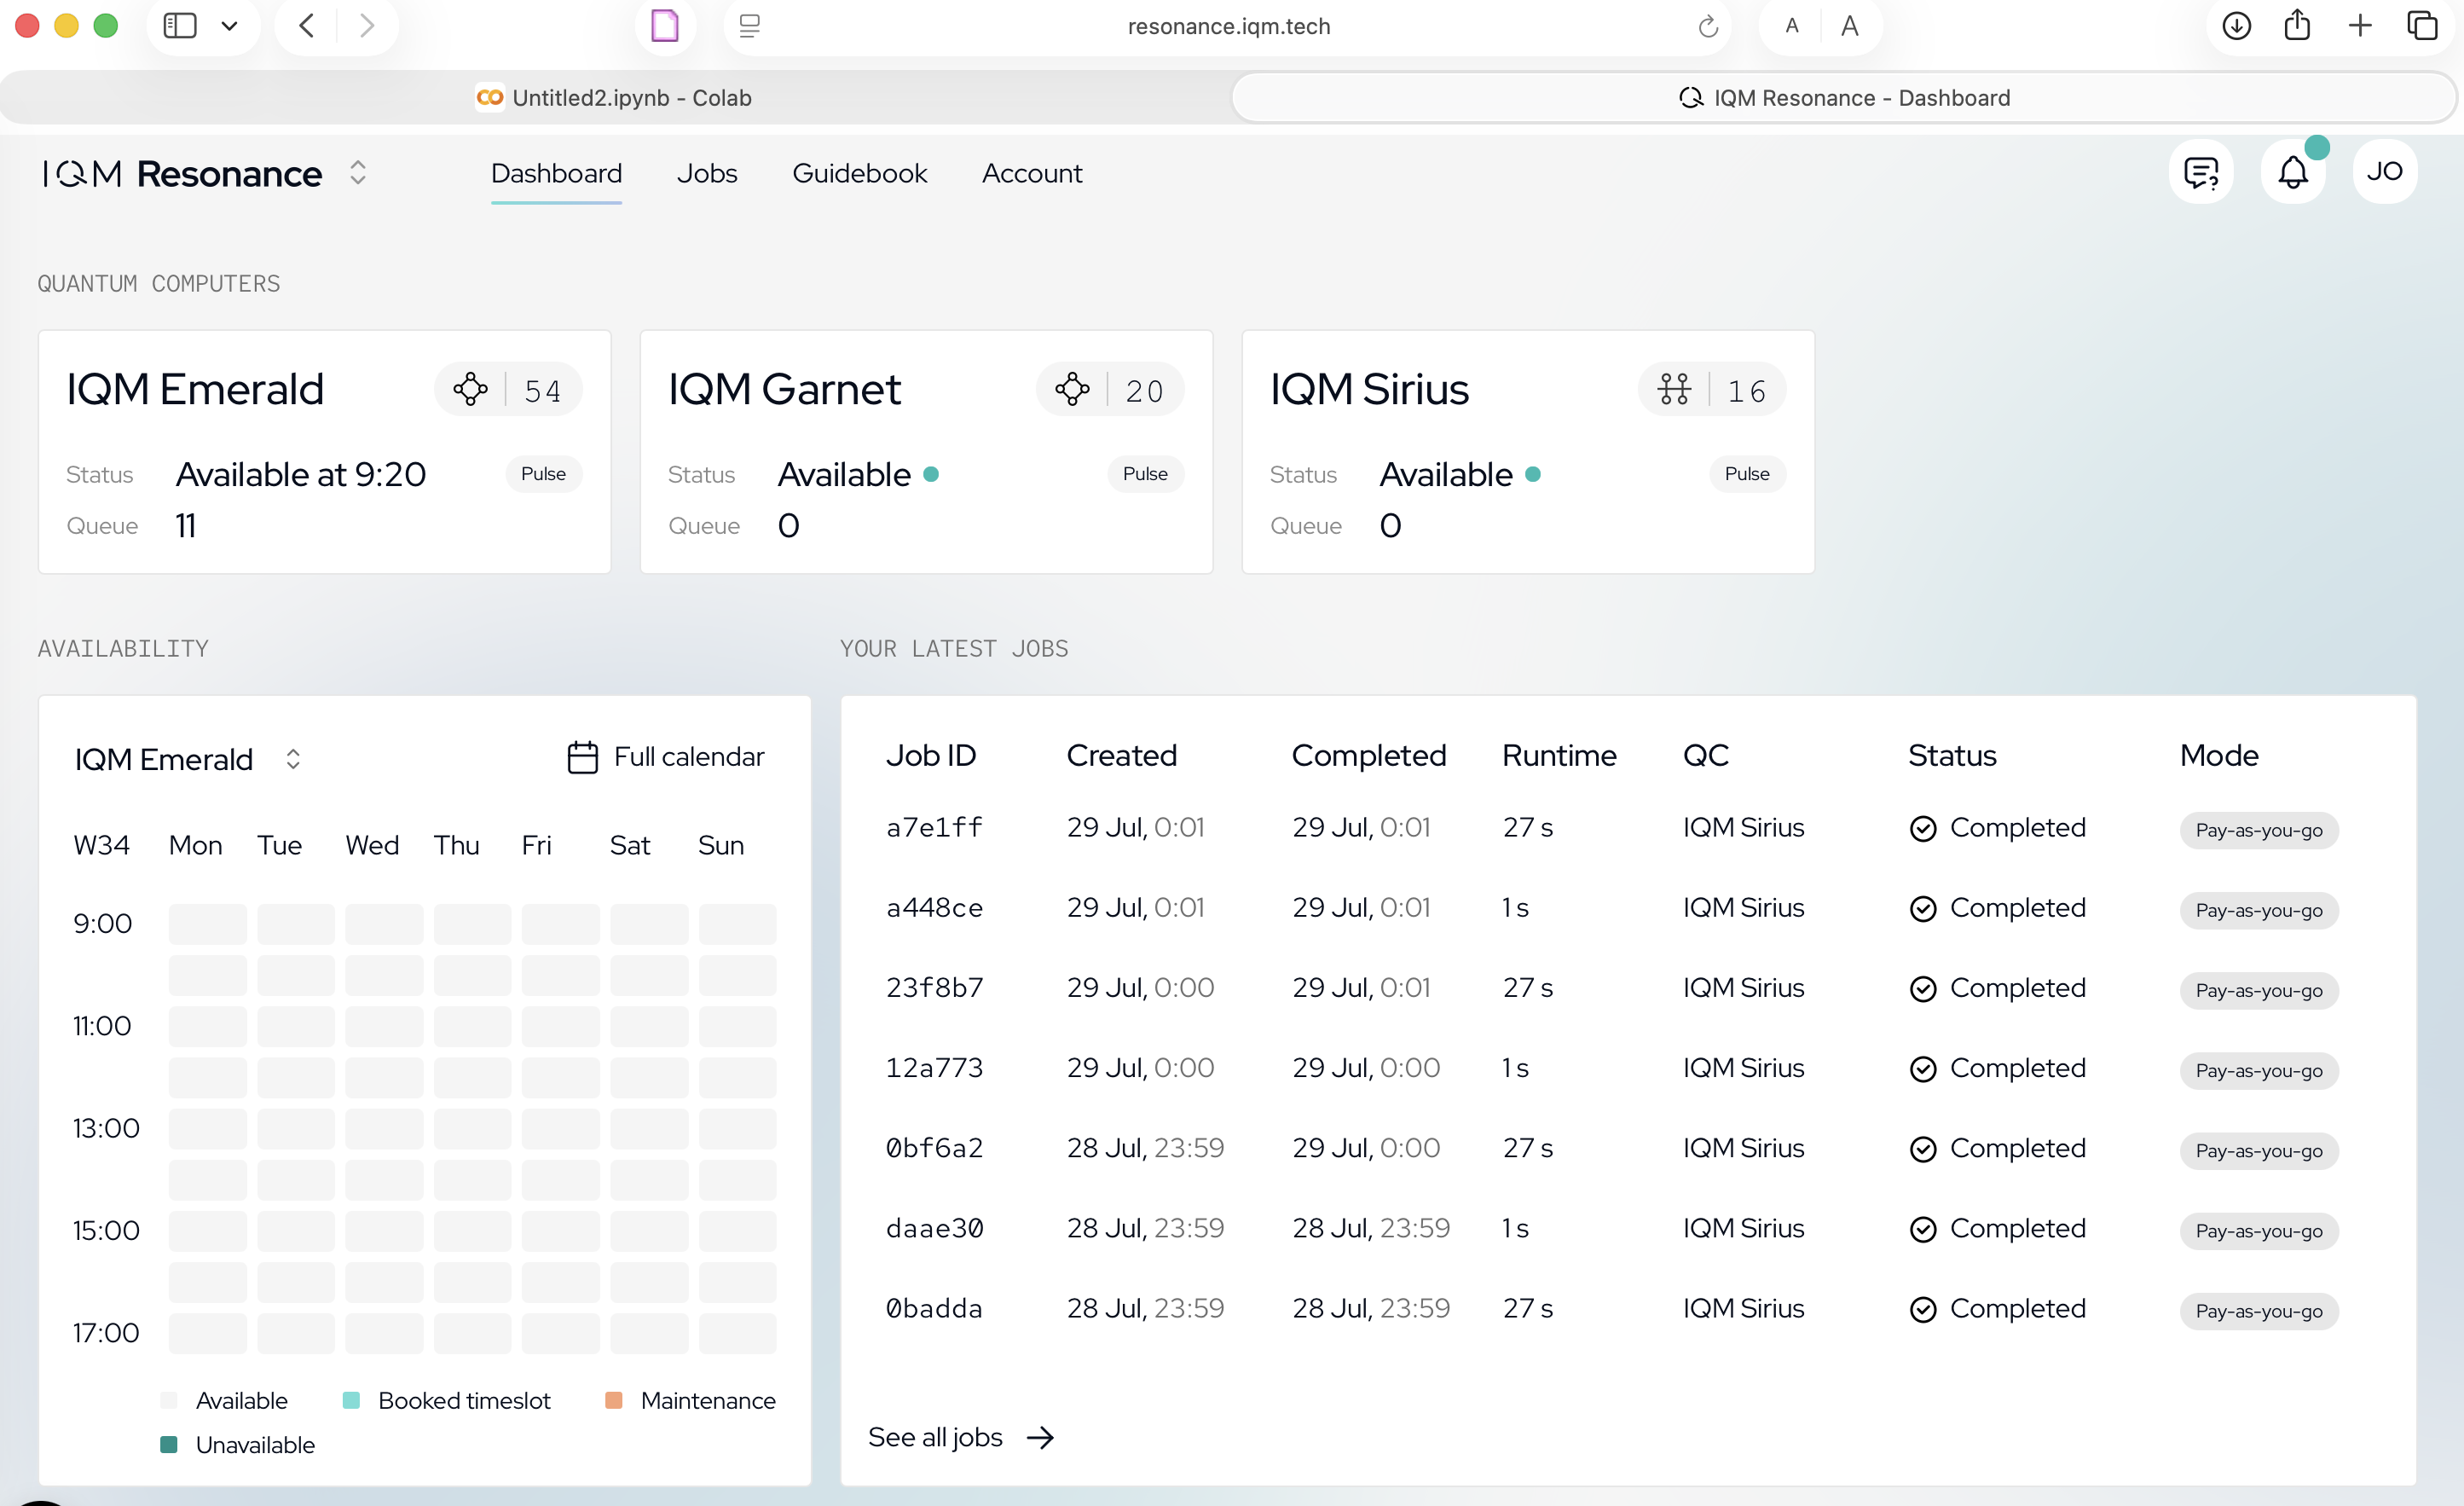Select the Sunday 17:00 availability slot
This screenshot has height=1506, width=2464.
pos(737,1333)
